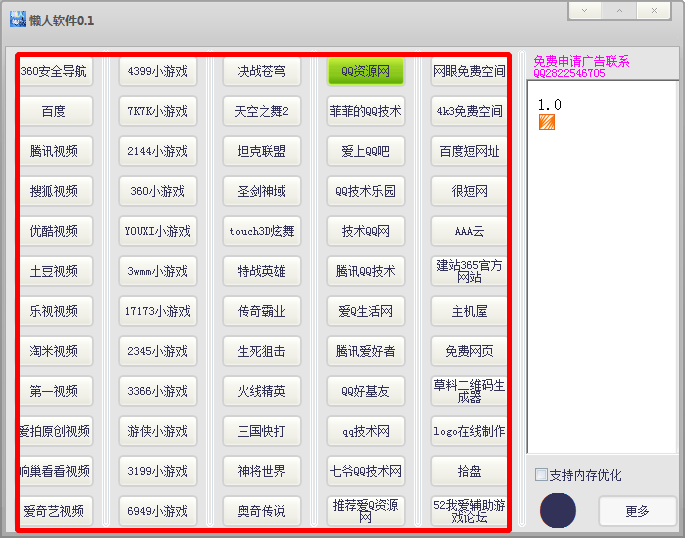The image size is (685, 538).
Task: Open QQ技术乐园
Action: click(366, 191)
